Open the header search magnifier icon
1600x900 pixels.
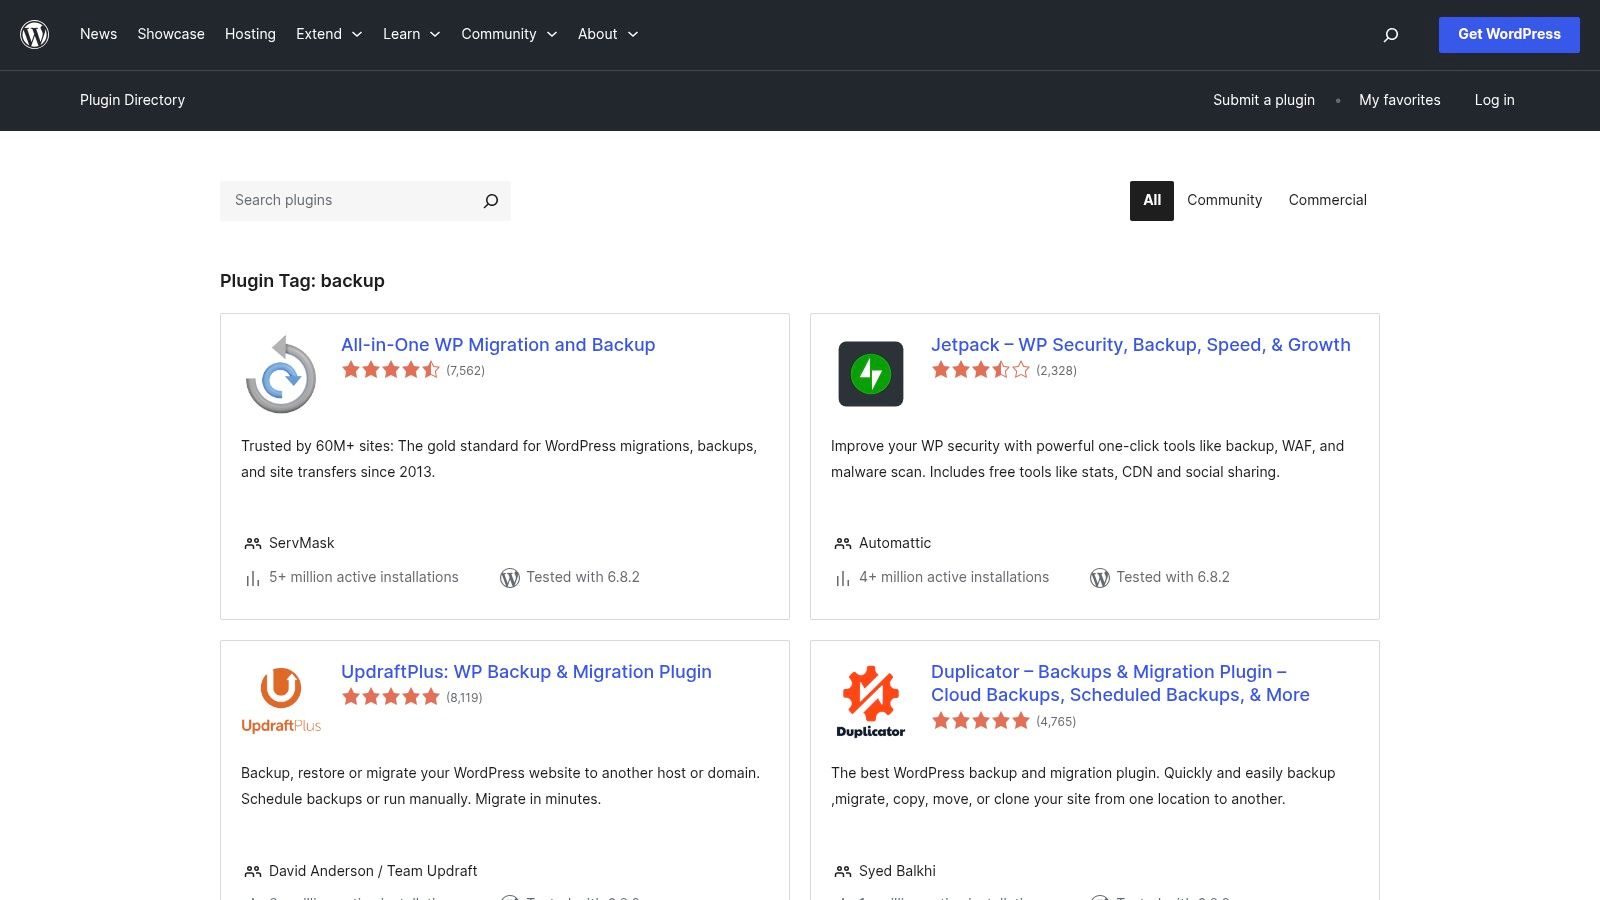pyautogui.click(x=1390, y=35)
